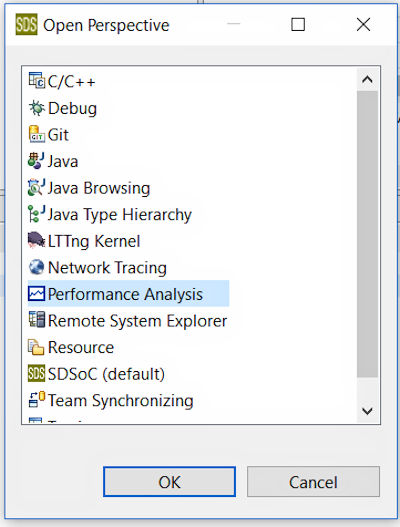Click the Resource folder icon

[36, 347]
